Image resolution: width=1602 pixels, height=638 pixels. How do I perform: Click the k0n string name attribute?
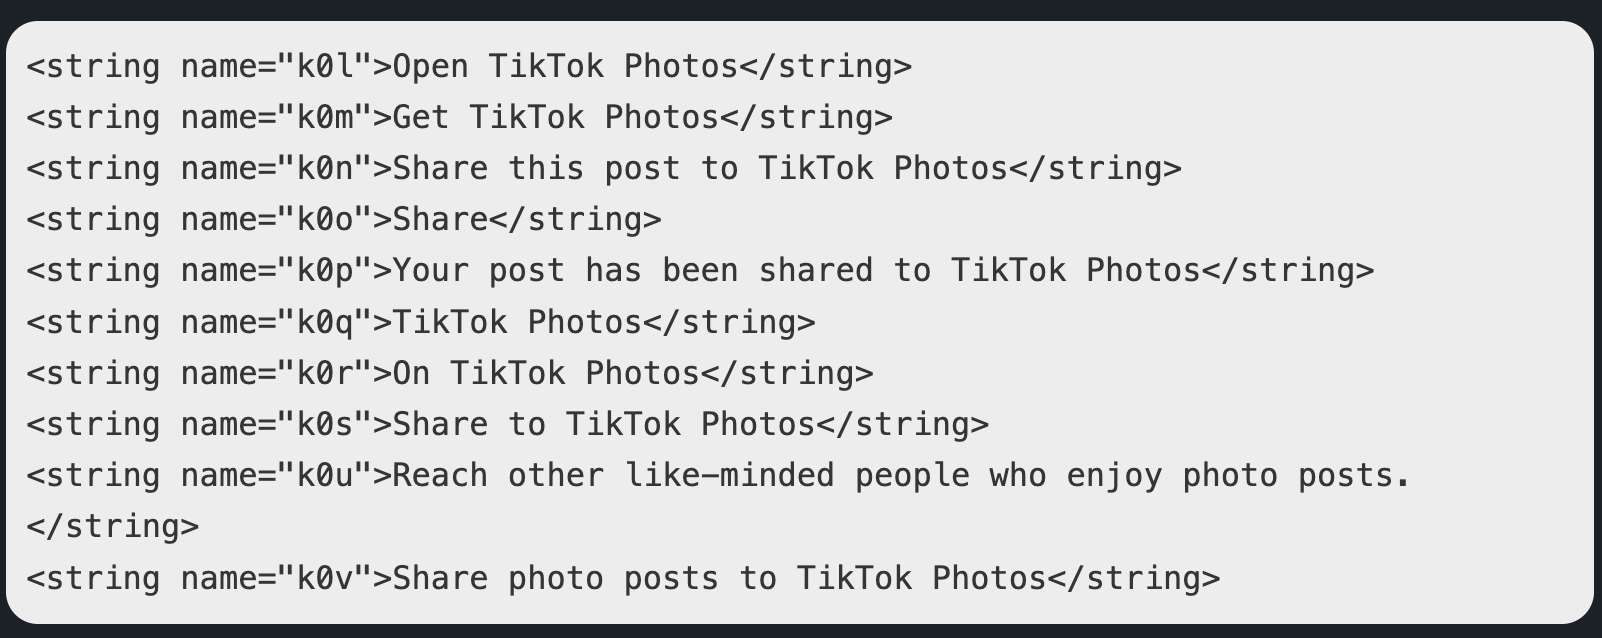(x=277, y=169)
